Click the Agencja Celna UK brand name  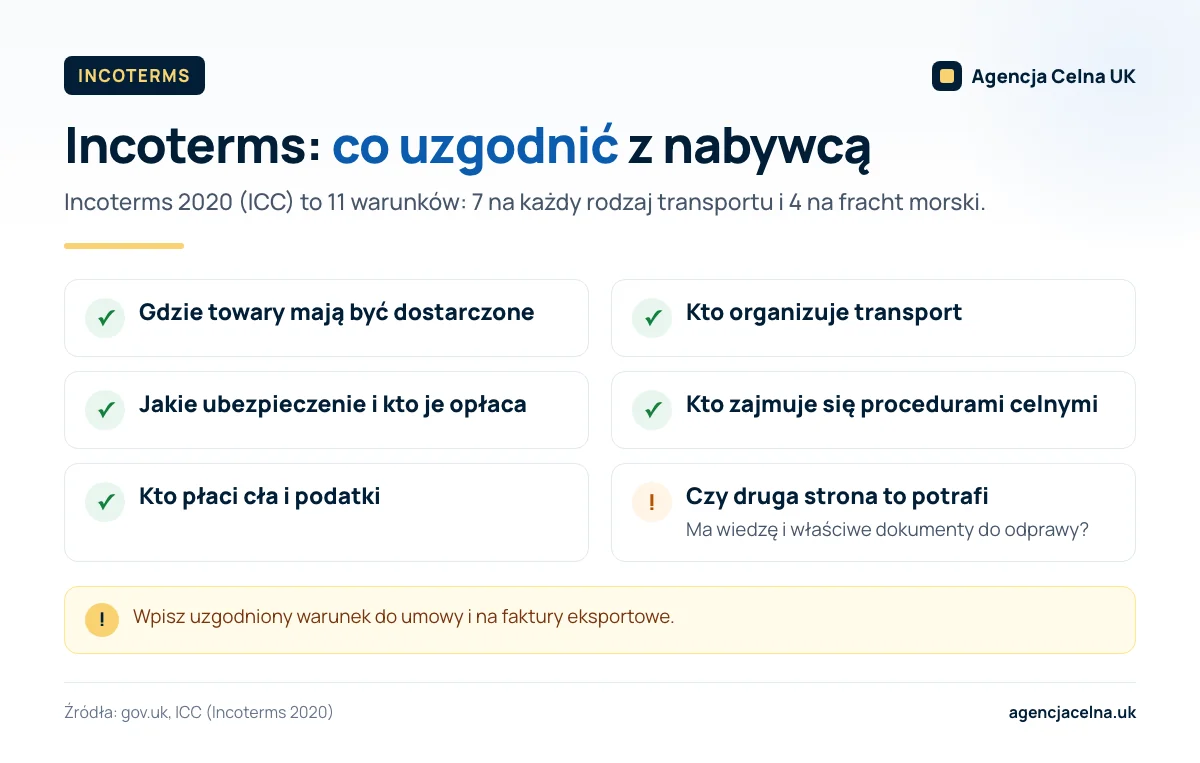pos(1053,77)
